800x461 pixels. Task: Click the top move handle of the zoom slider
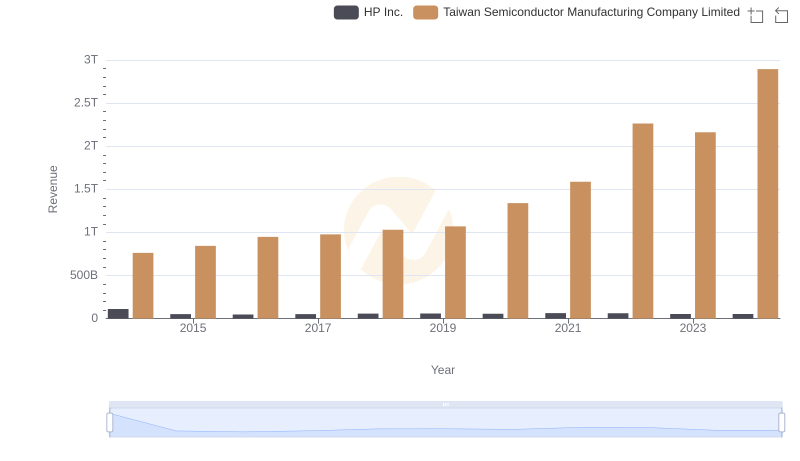(x=445, y=404)
